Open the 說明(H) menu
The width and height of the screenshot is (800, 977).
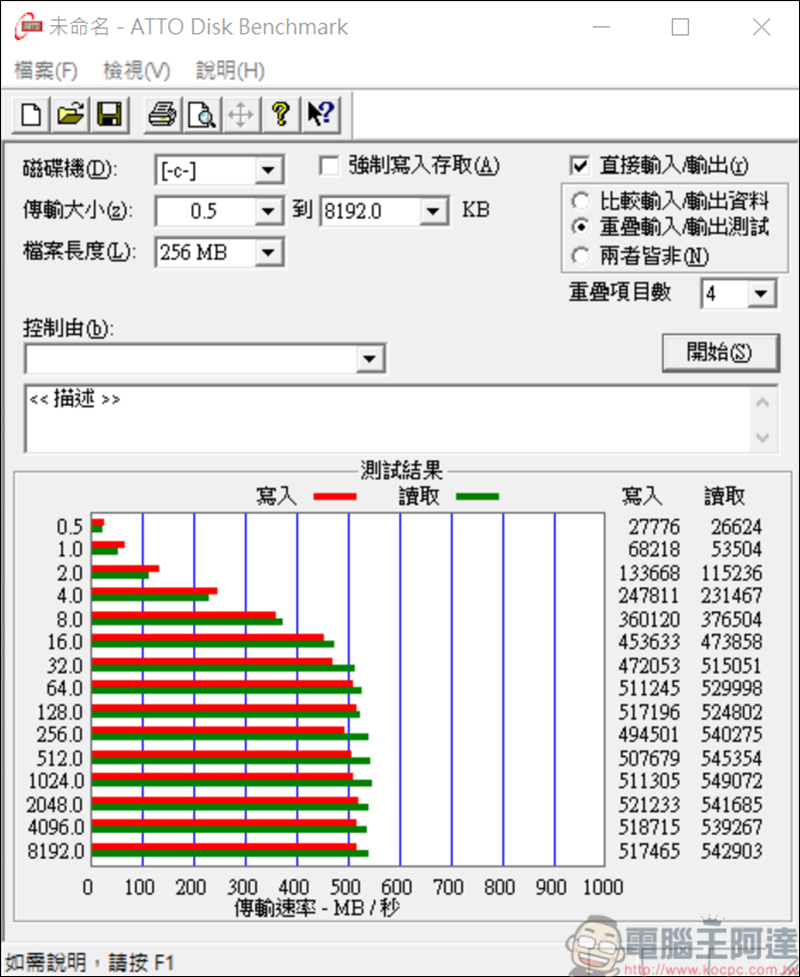coord(230,70)
